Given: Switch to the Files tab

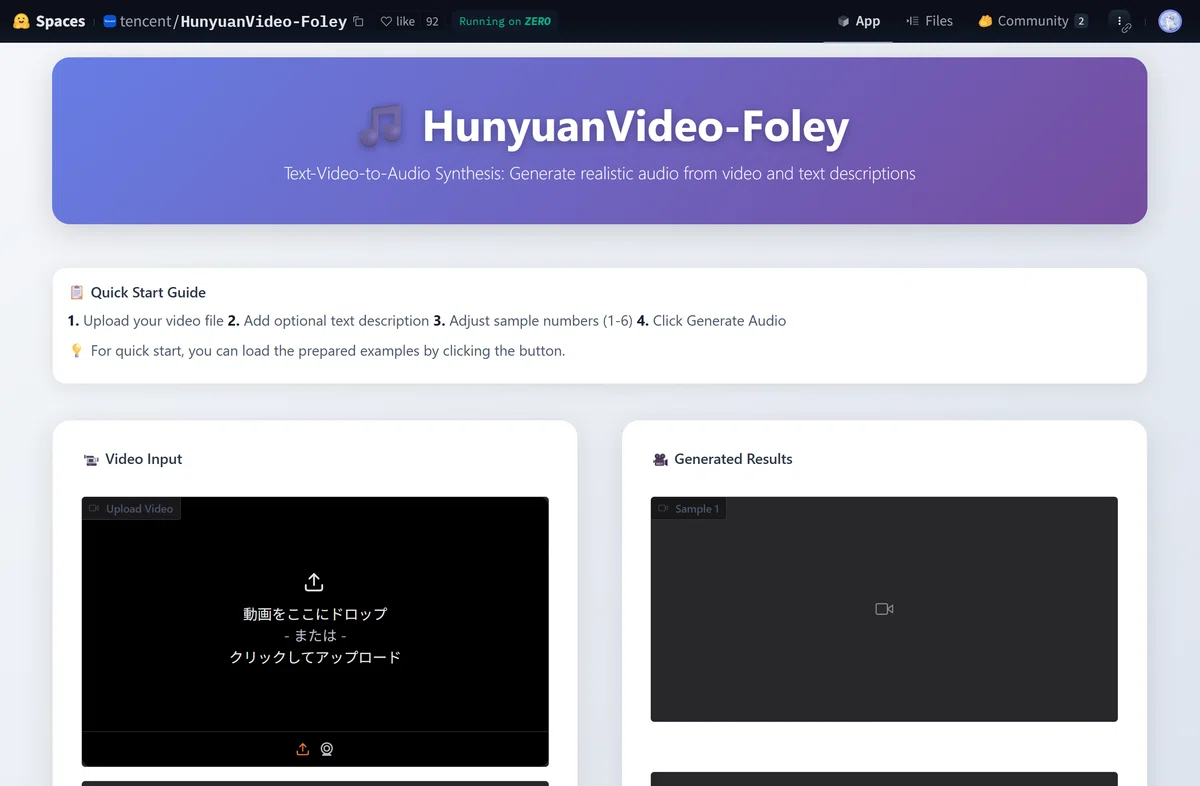Looking at the screenshot, I should coord(929,21).
